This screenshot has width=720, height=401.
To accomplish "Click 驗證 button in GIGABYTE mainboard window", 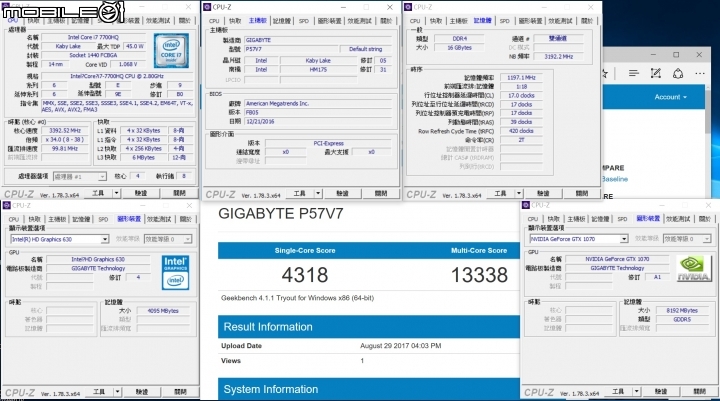I will pos(343,193).
